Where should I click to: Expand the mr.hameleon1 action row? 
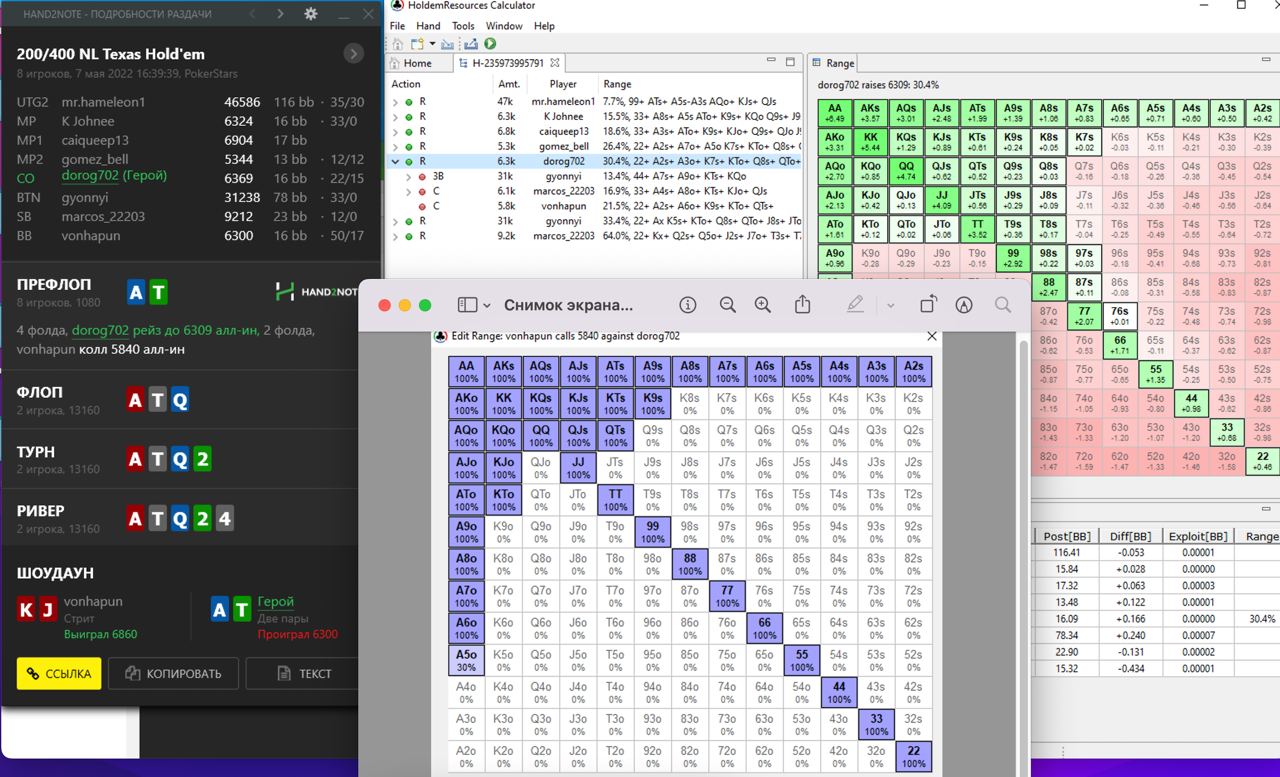(395, 102)
